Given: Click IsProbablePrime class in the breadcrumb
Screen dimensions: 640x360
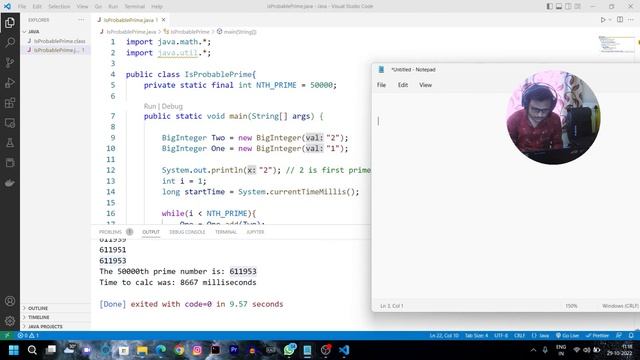Looking at the screenshot, I should tap(190, 31).
